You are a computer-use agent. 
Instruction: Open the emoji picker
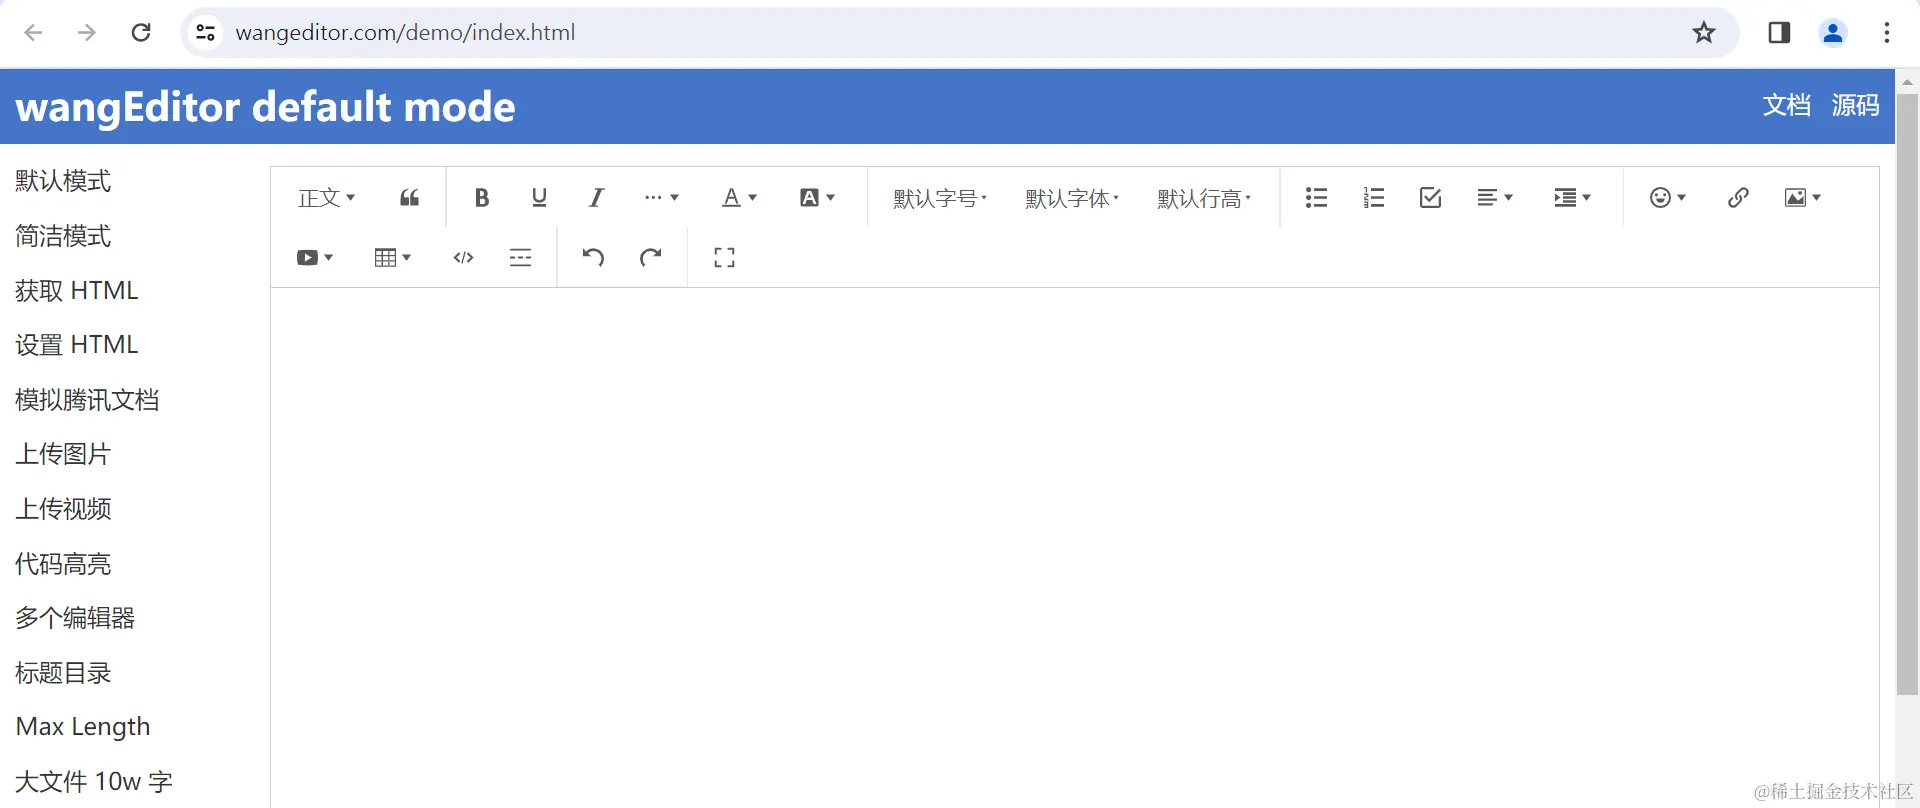[1667, 198]
